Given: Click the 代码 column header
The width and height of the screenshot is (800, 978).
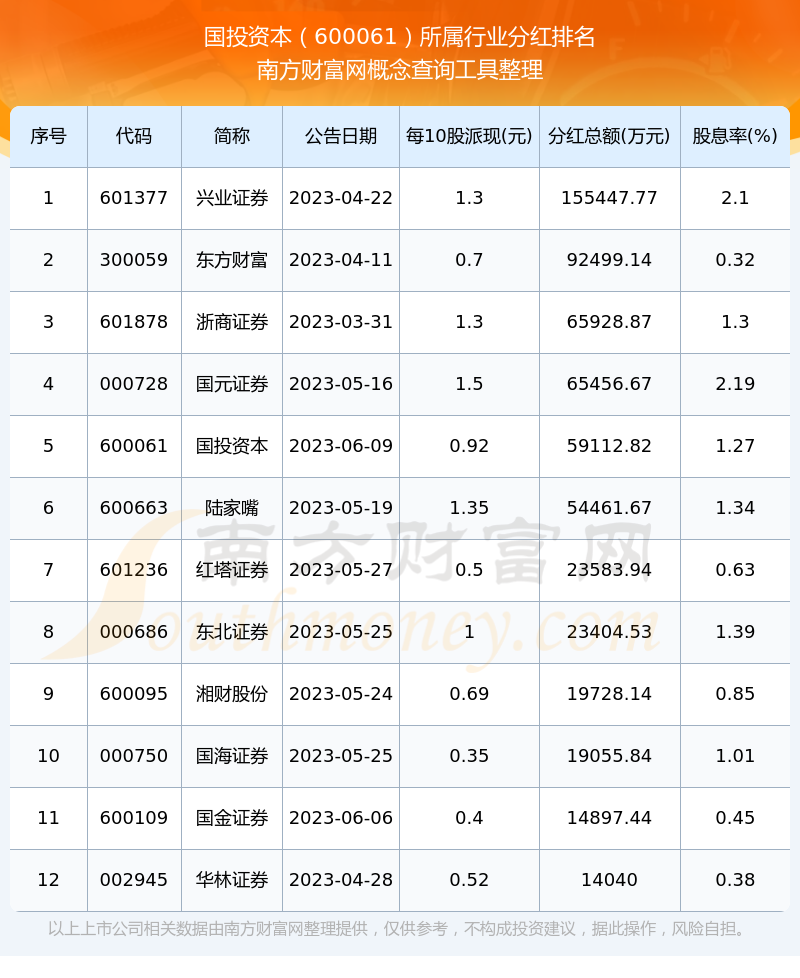Looking at the screenshot, I should coord(134,136).
